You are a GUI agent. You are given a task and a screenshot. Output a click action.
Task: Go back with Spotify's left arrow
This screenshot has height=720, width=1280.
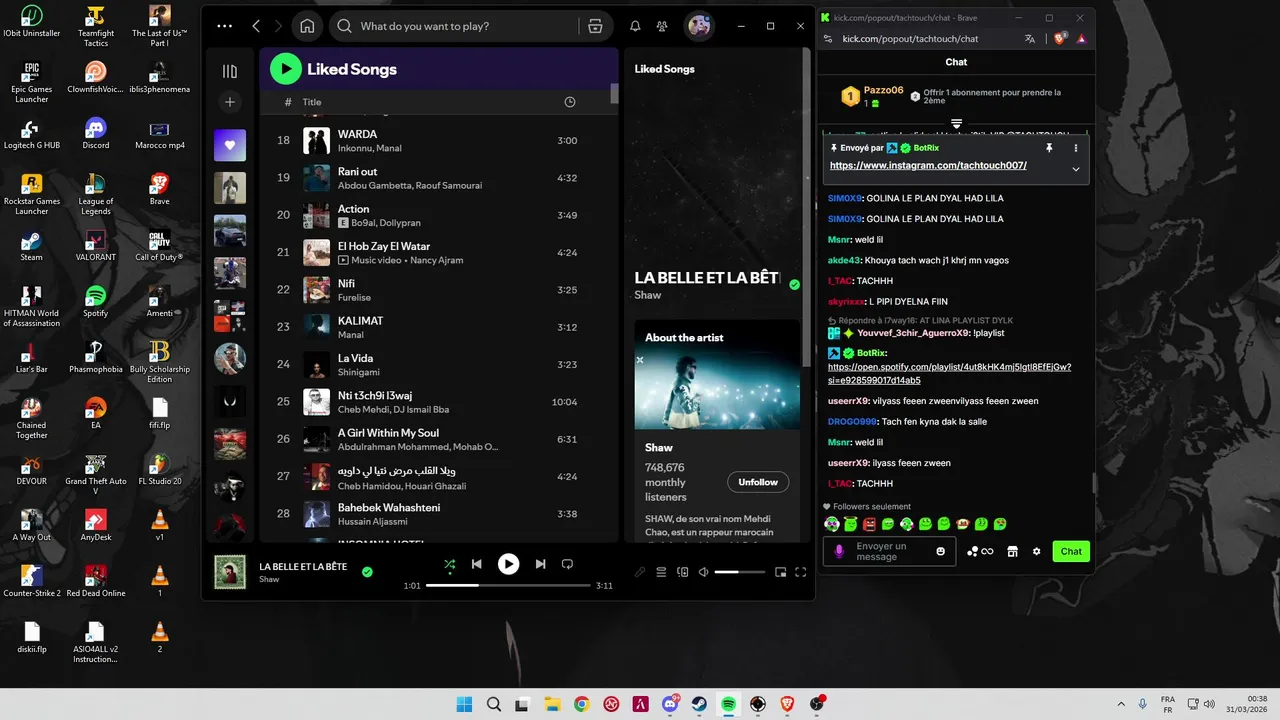(x=256, y=26)
